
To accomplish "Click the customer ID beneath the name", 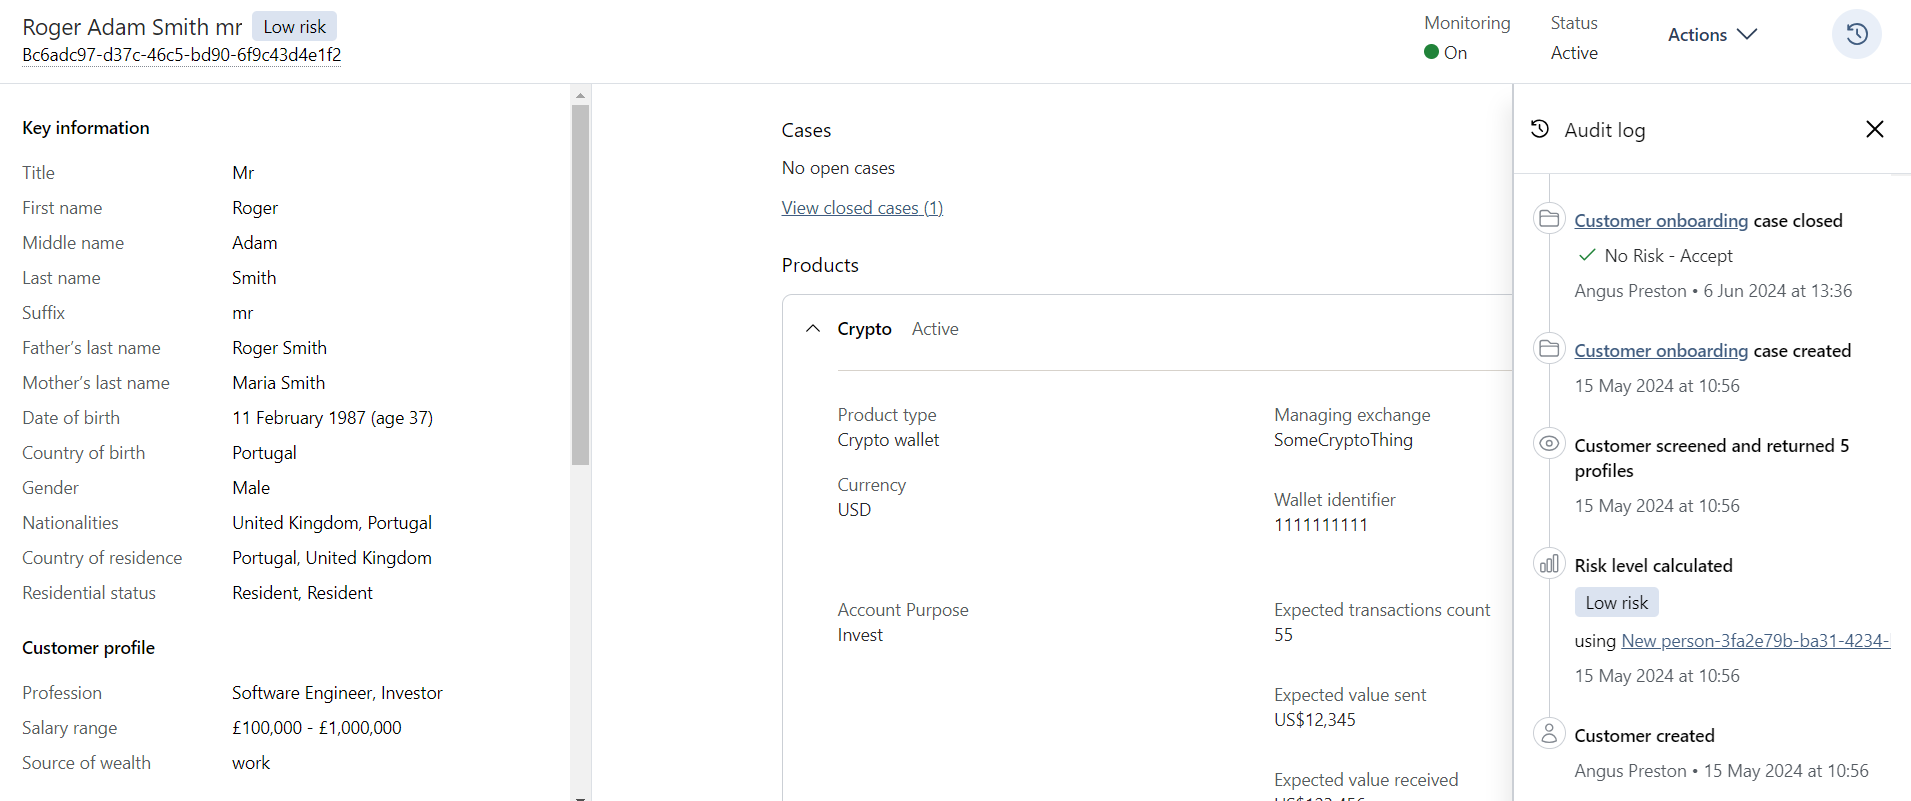I will coord(182,55).
